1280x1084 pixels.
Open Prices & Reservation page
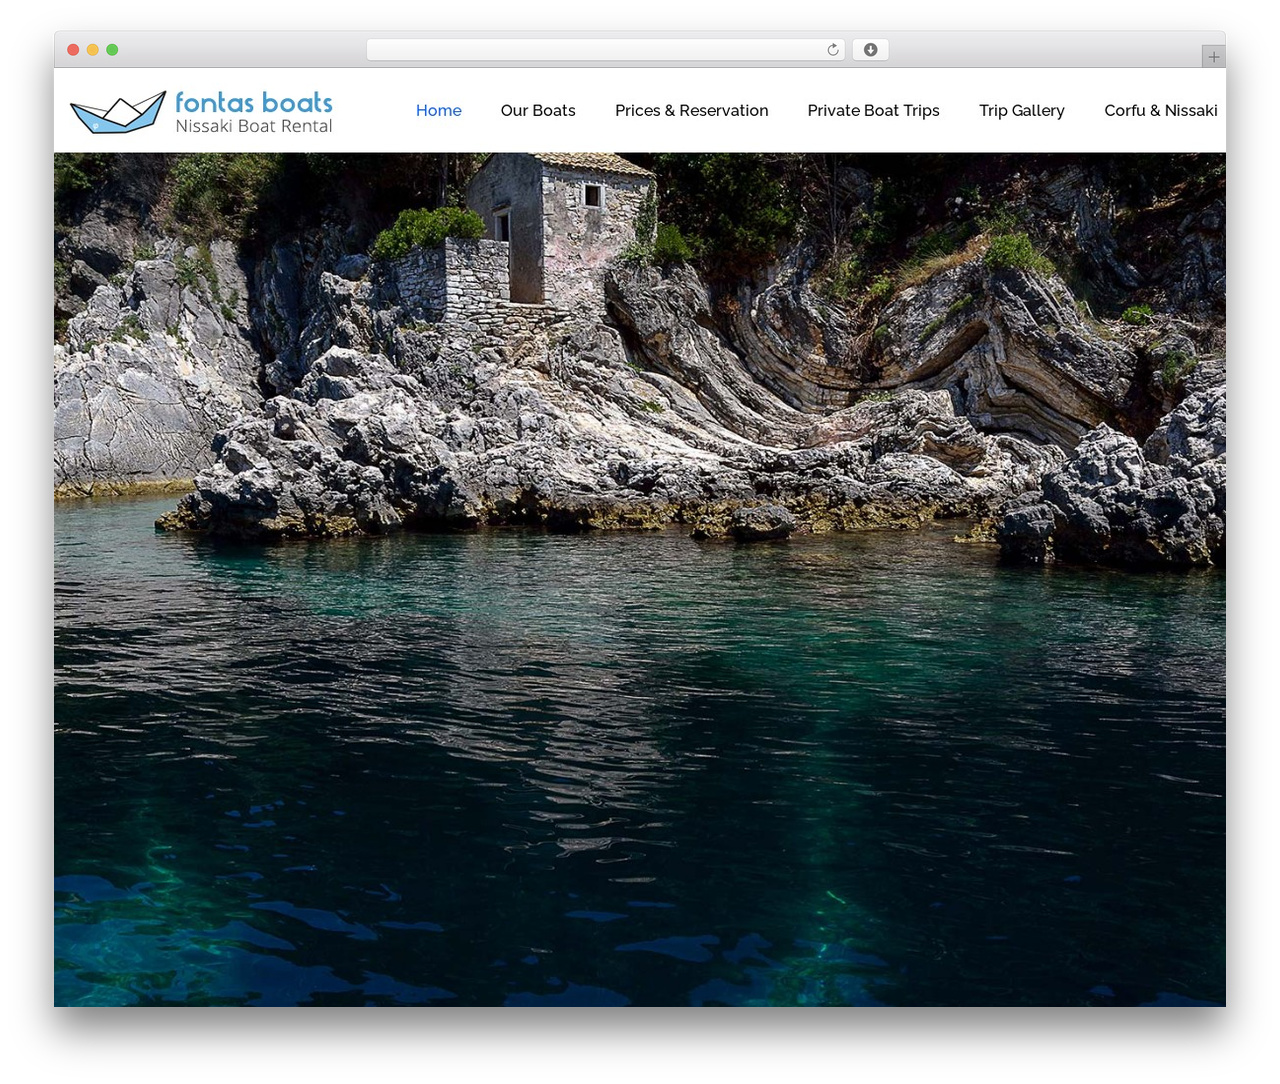pos(692,110)
